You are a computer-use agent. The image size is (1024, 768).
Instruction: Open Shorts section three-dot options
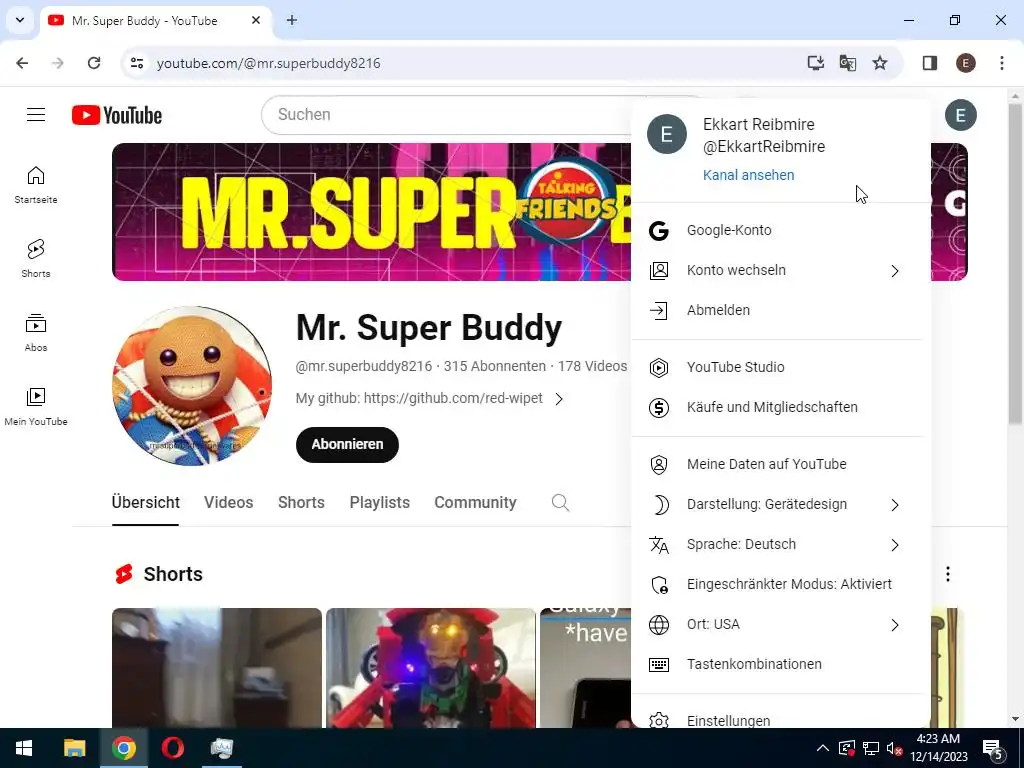pyautogui.click(x=948, y=574)
